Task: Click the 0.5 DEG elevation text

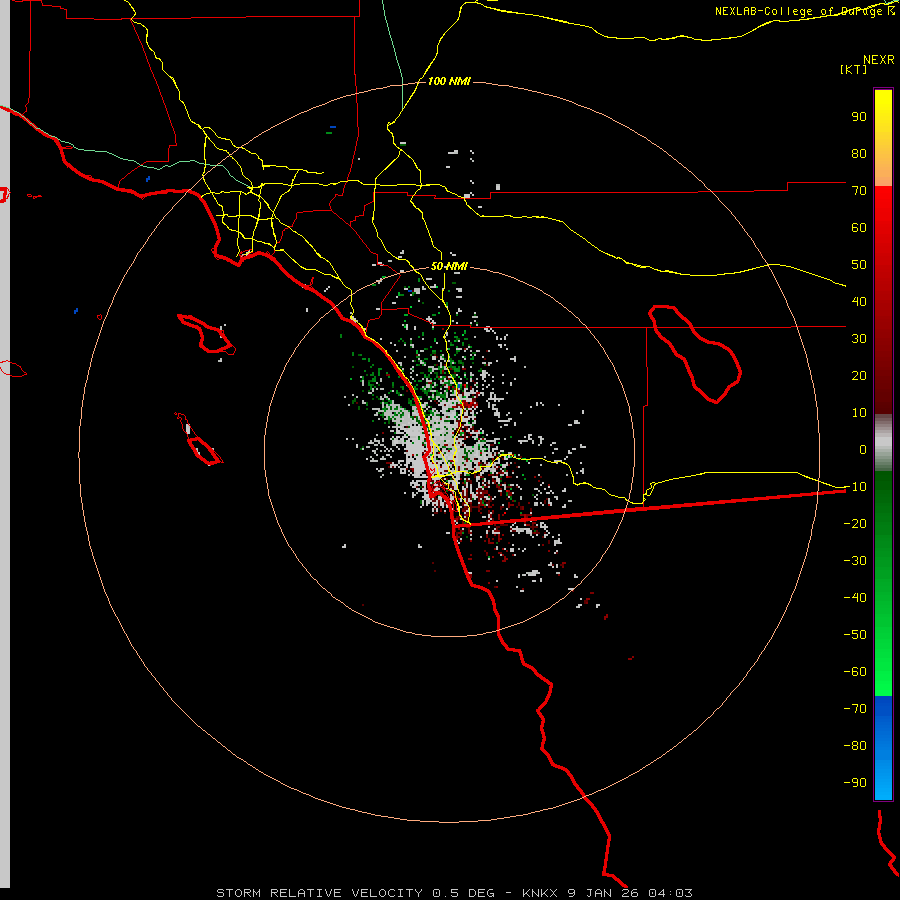Action: pos(463,893)
